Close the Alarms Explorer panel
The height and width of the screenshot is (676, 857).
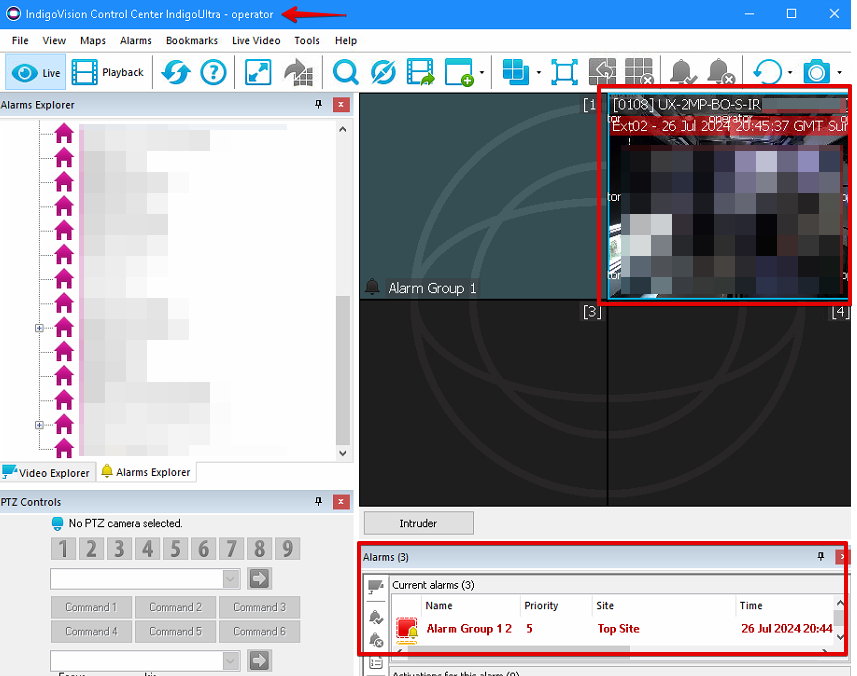[341, 104]
